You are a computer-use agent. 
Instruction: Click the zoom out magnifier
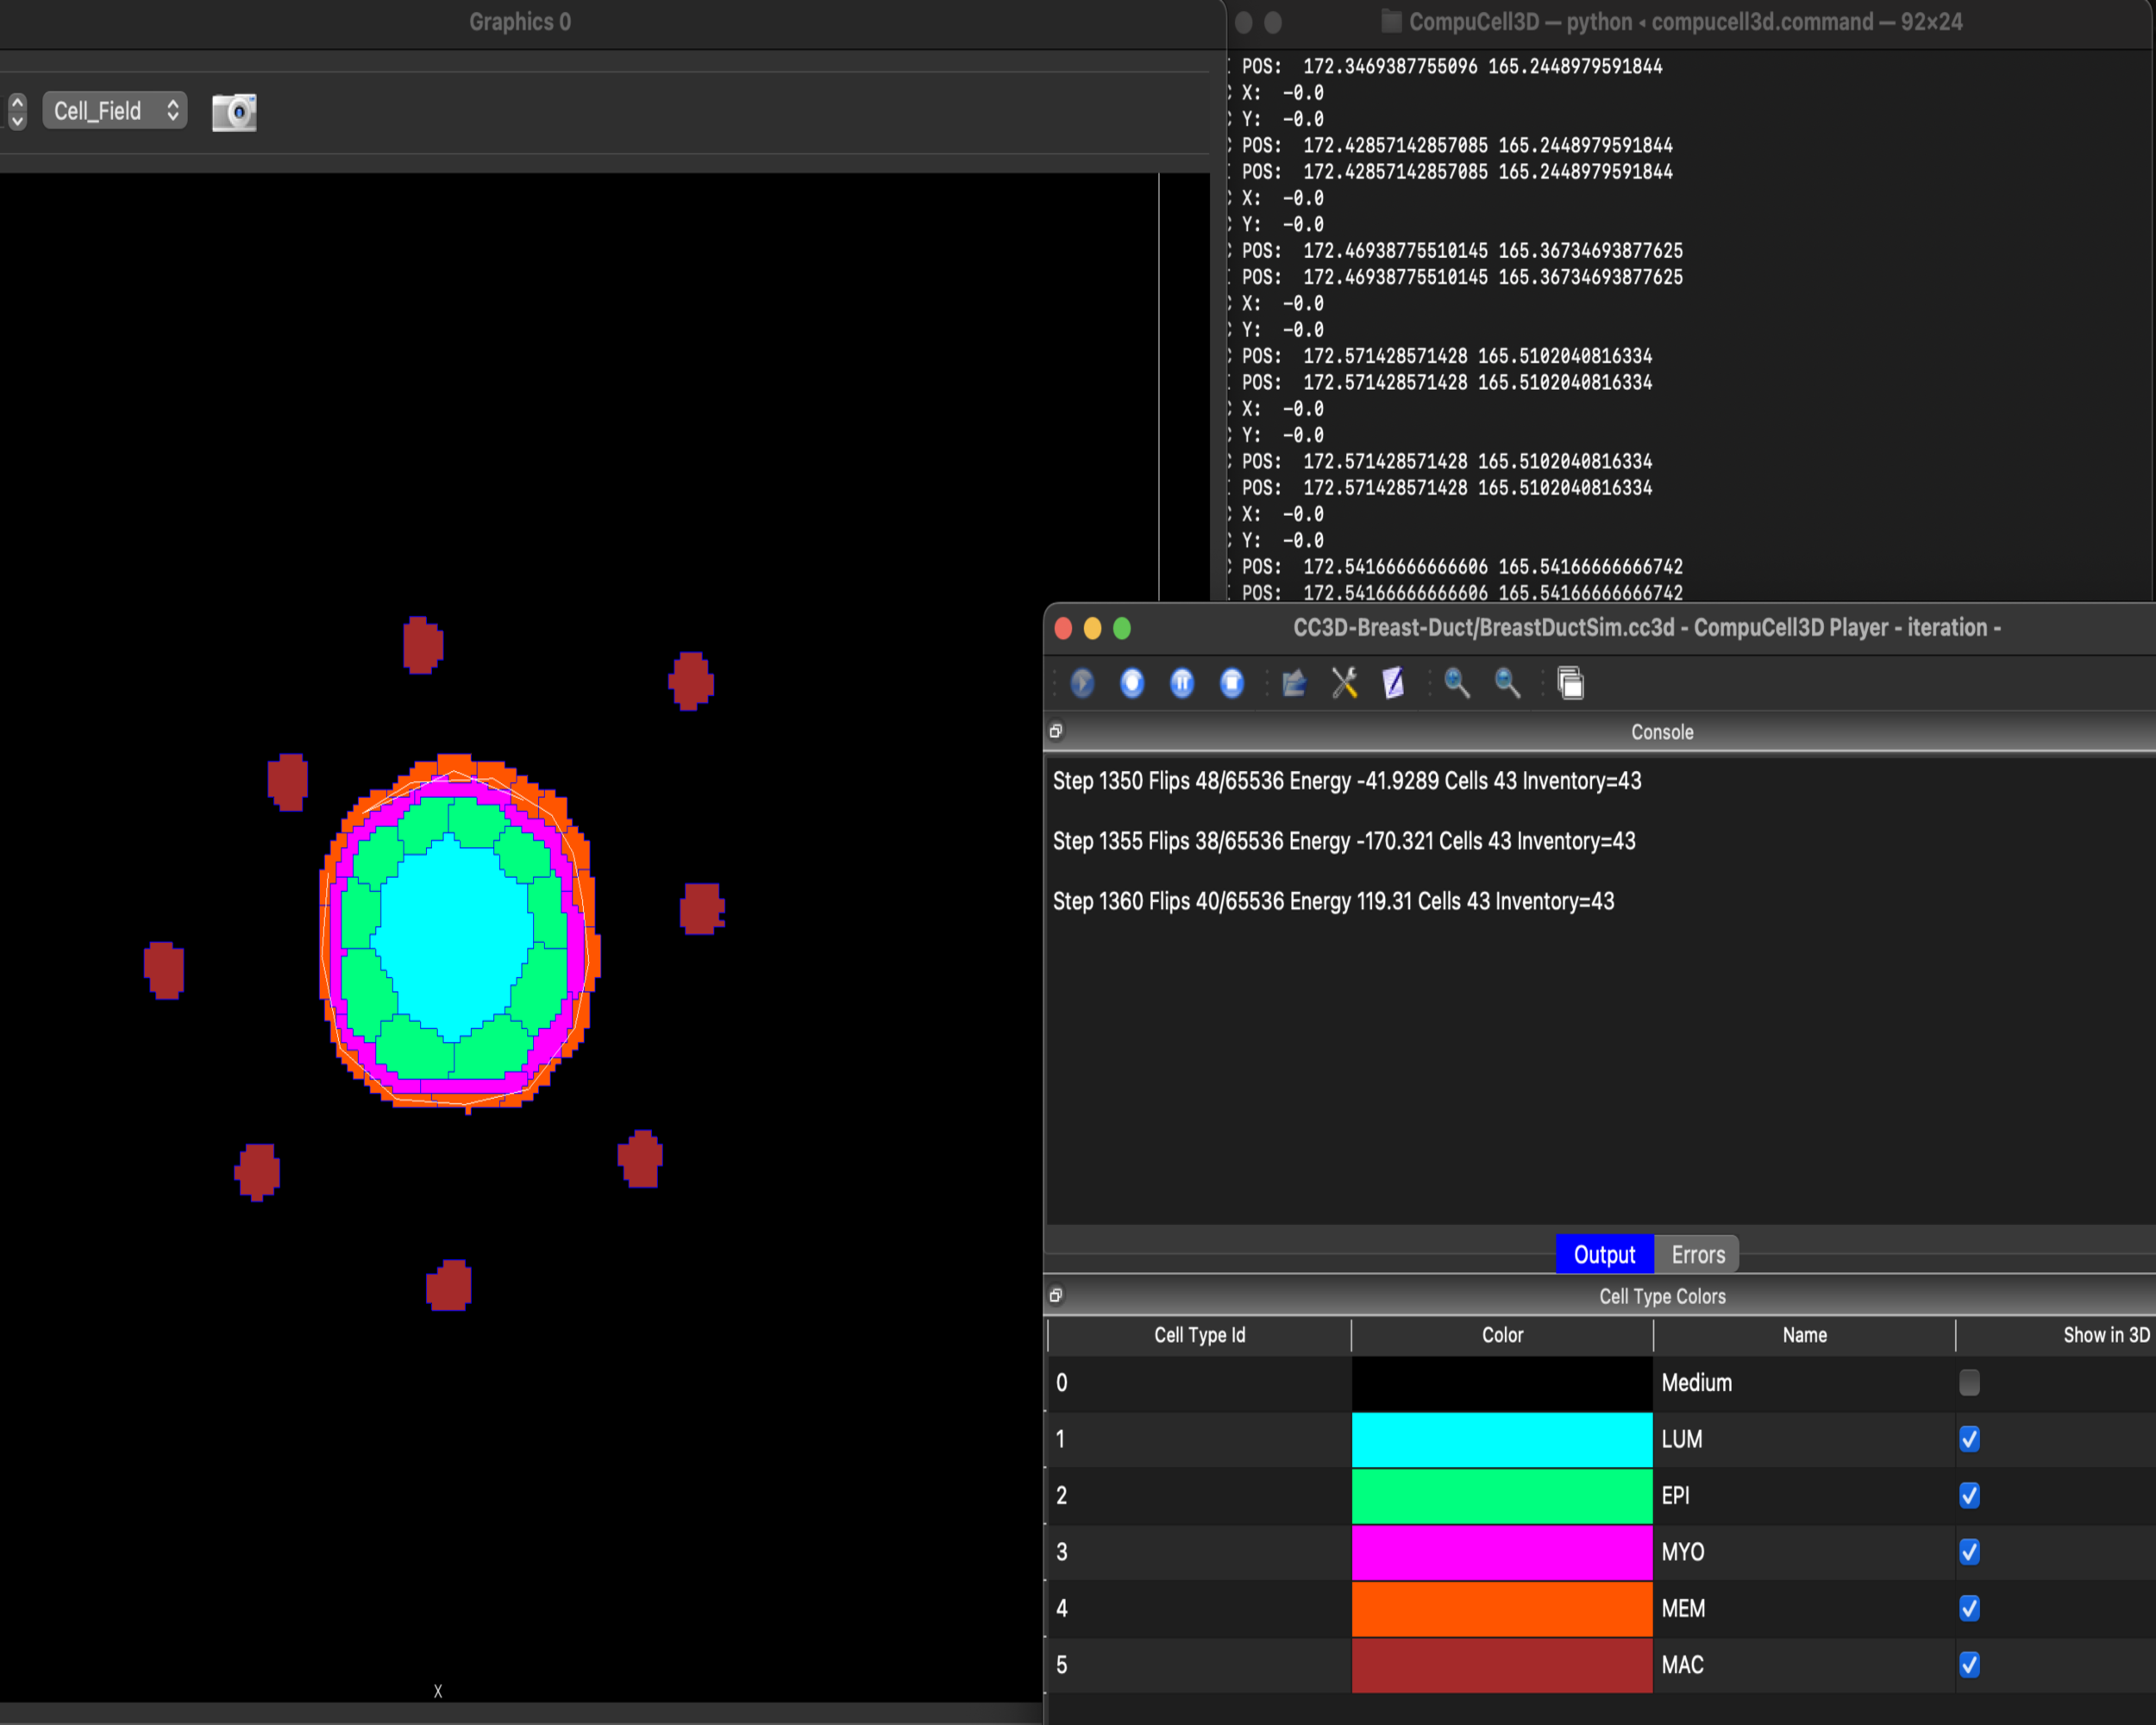click(1507, 683)
